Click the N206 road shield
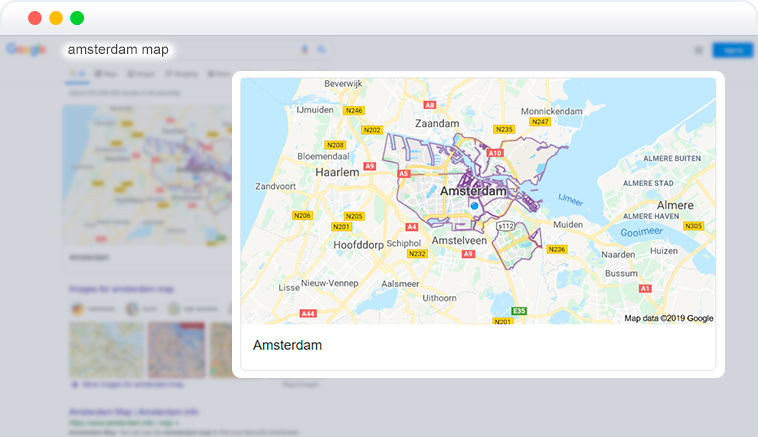This screenshot has height=437, width=758. point(303,215)
